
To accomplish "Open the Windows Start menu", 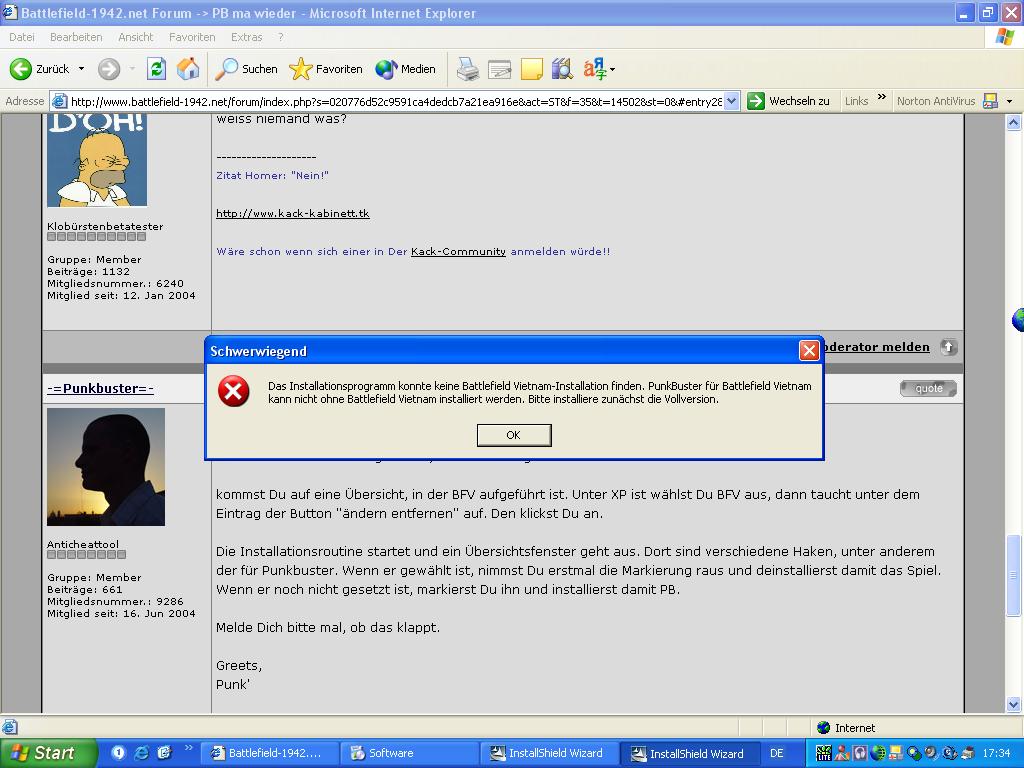I will click(x=48, y=753).
